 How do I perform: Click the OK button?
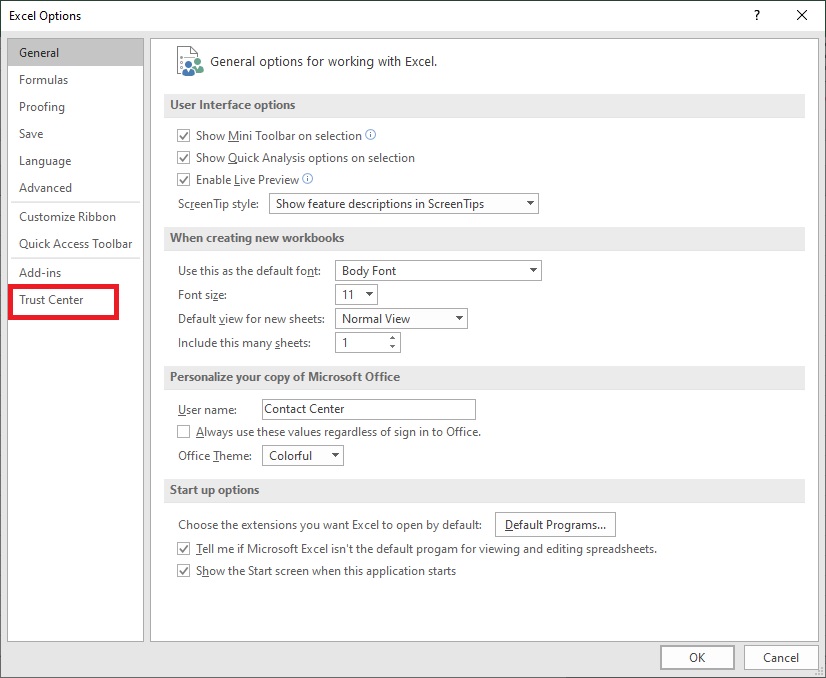[697, 657]
